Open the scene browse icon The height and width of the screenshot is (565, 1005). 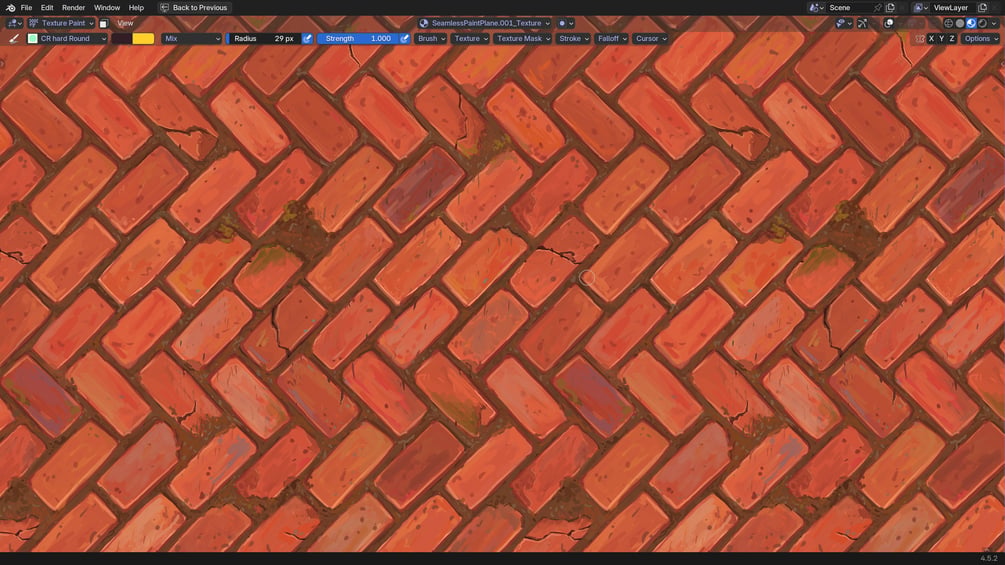pyautogui.click(x=817, y=8)
